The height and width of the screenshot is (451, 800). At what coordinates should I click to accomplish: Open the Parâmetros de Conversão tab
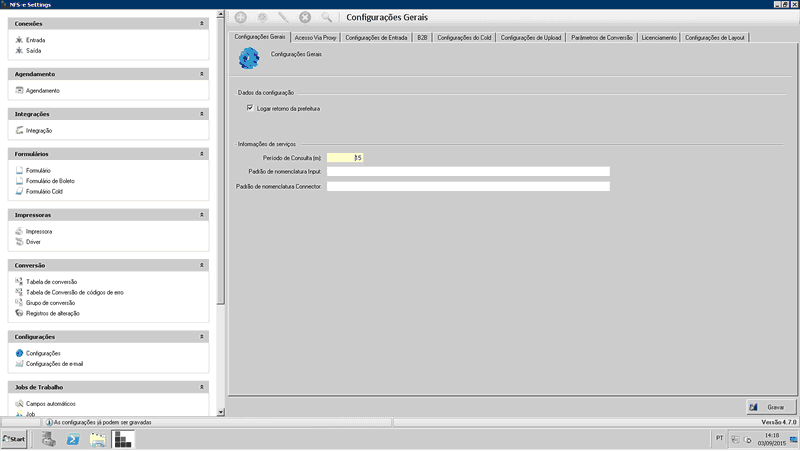pyautogui.click(x=602, y=38)
